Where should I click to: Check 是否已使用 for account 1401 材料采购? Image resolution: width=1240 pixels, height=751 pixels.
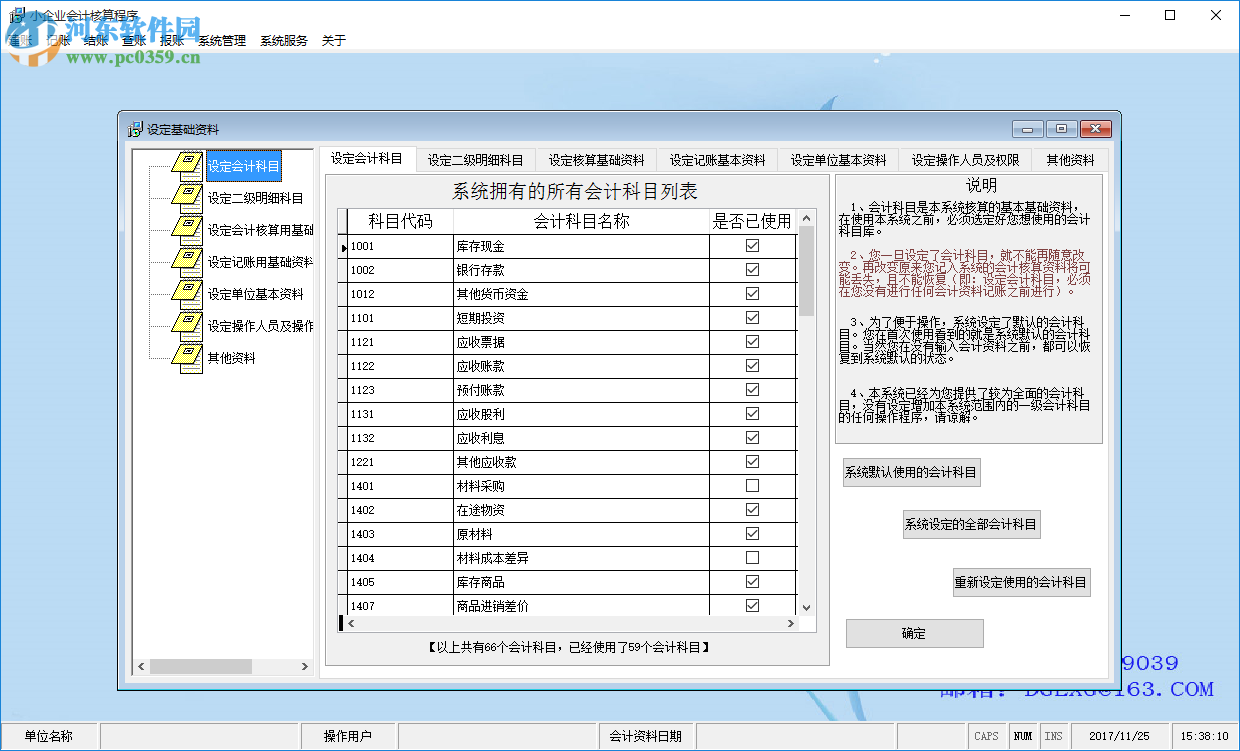coord(753,485)
